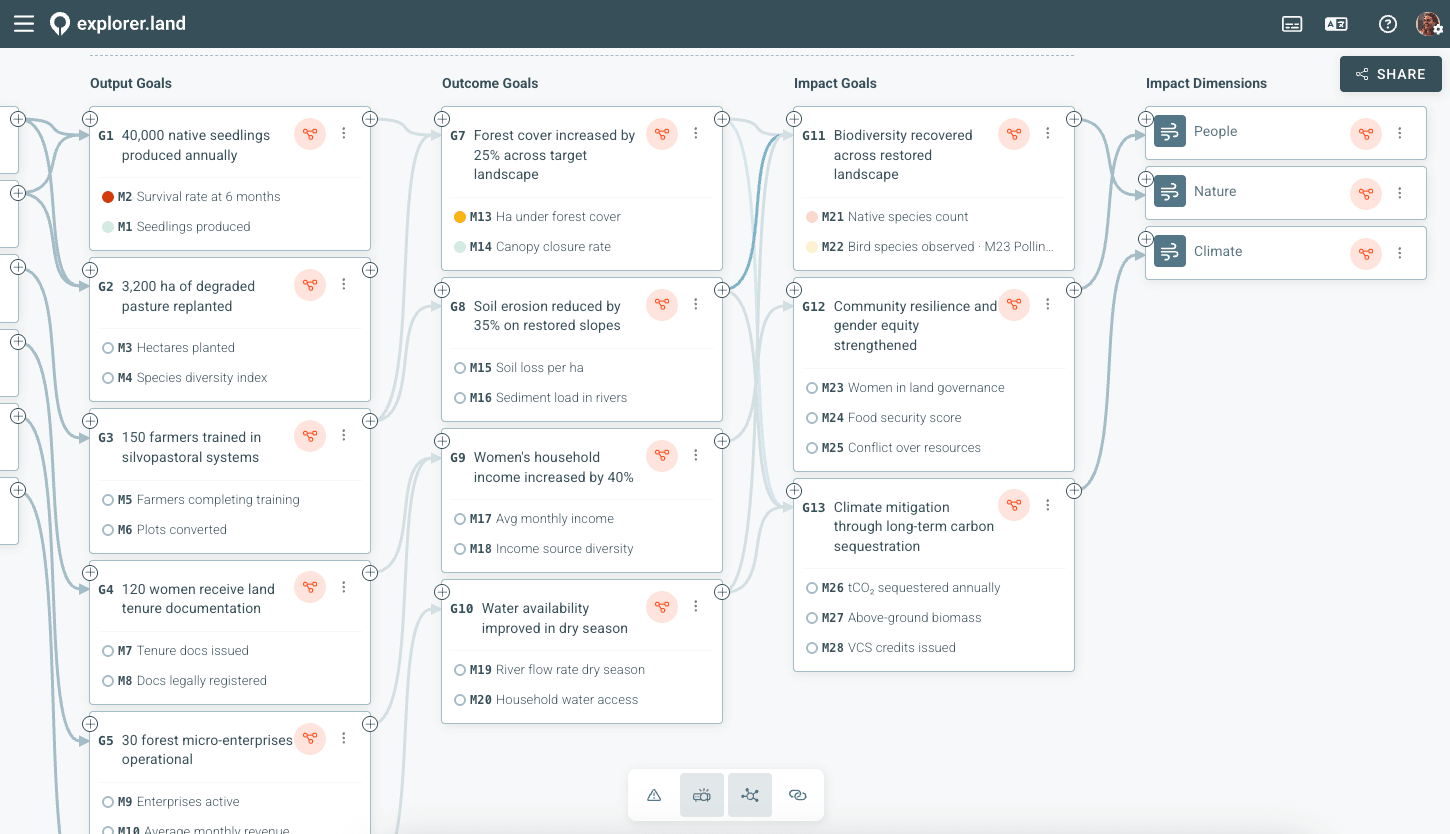Screen dimensions: 1450x834
Task: Select the Impact Dimensions column heading
Action: click(1206, 84)
